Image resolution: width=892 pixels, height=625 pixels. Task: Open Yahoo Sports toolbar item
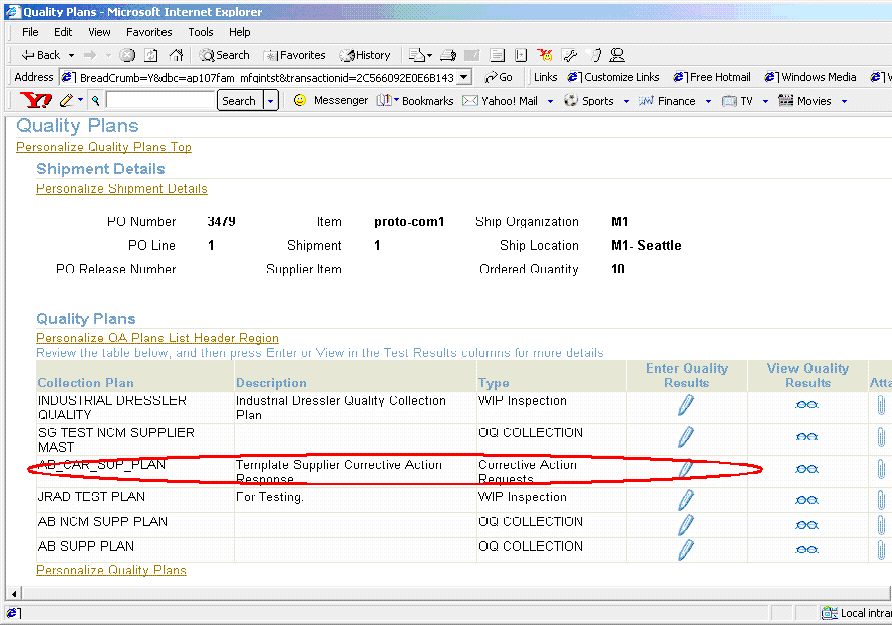pyautogui.click(x=589, y=101)
